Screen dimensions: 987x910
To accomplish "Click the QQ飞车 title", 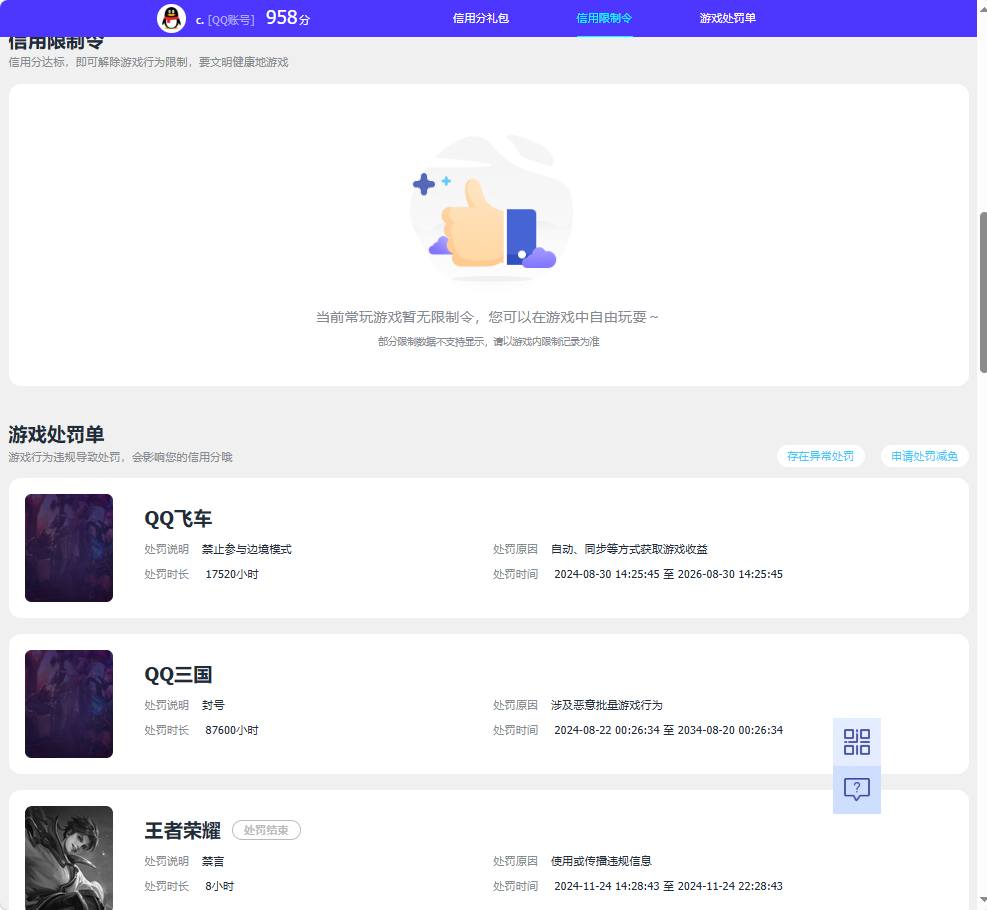I will (178, 519).
